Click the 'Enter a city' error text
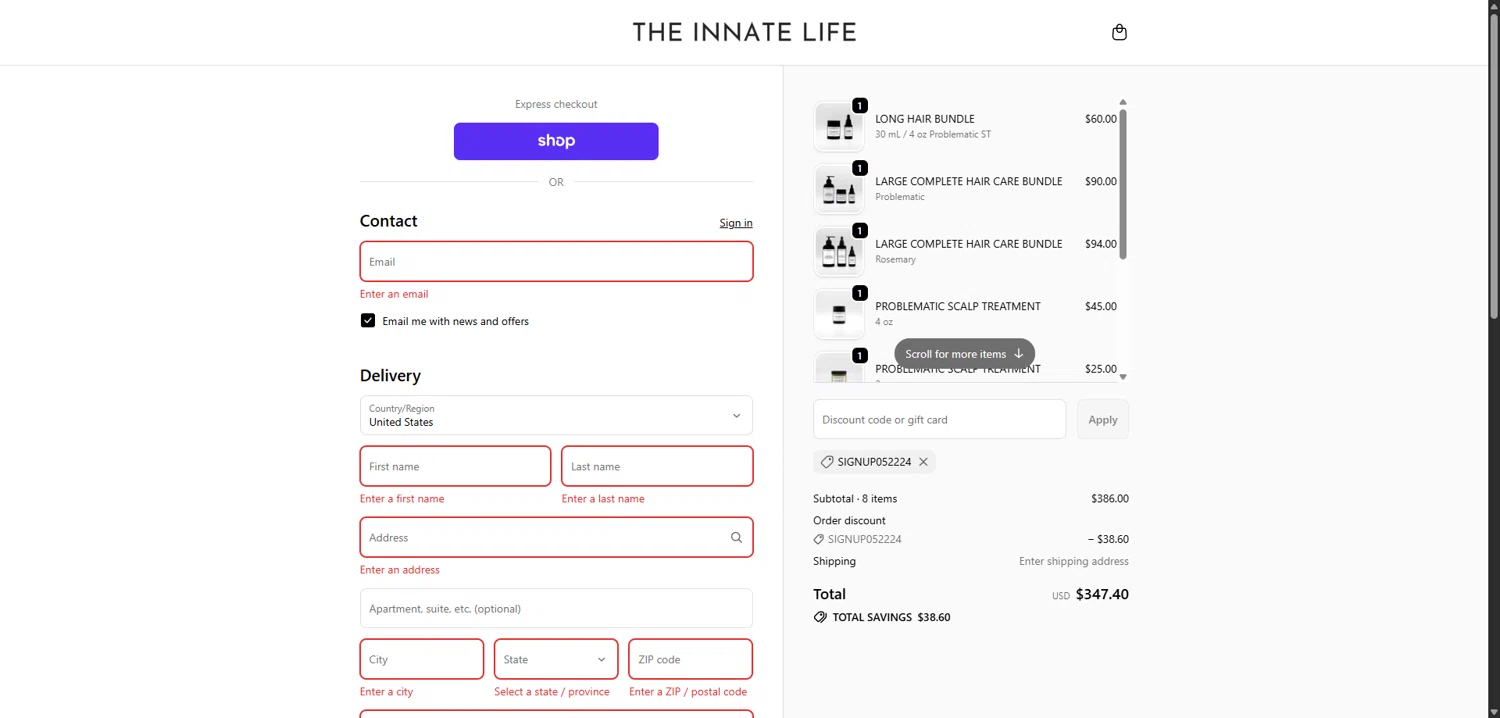This screenshot has width=1500, height=718. click(x=386, y=691)
